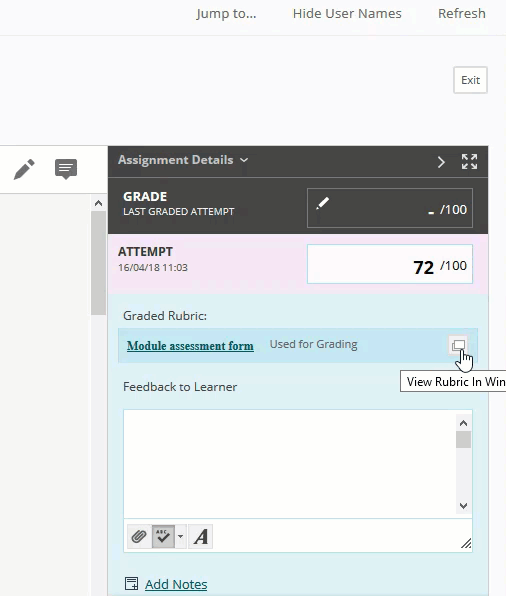This screenshot has width=506, height=596.
Task: Open the comment bubble tool
Action: (66, 169)
